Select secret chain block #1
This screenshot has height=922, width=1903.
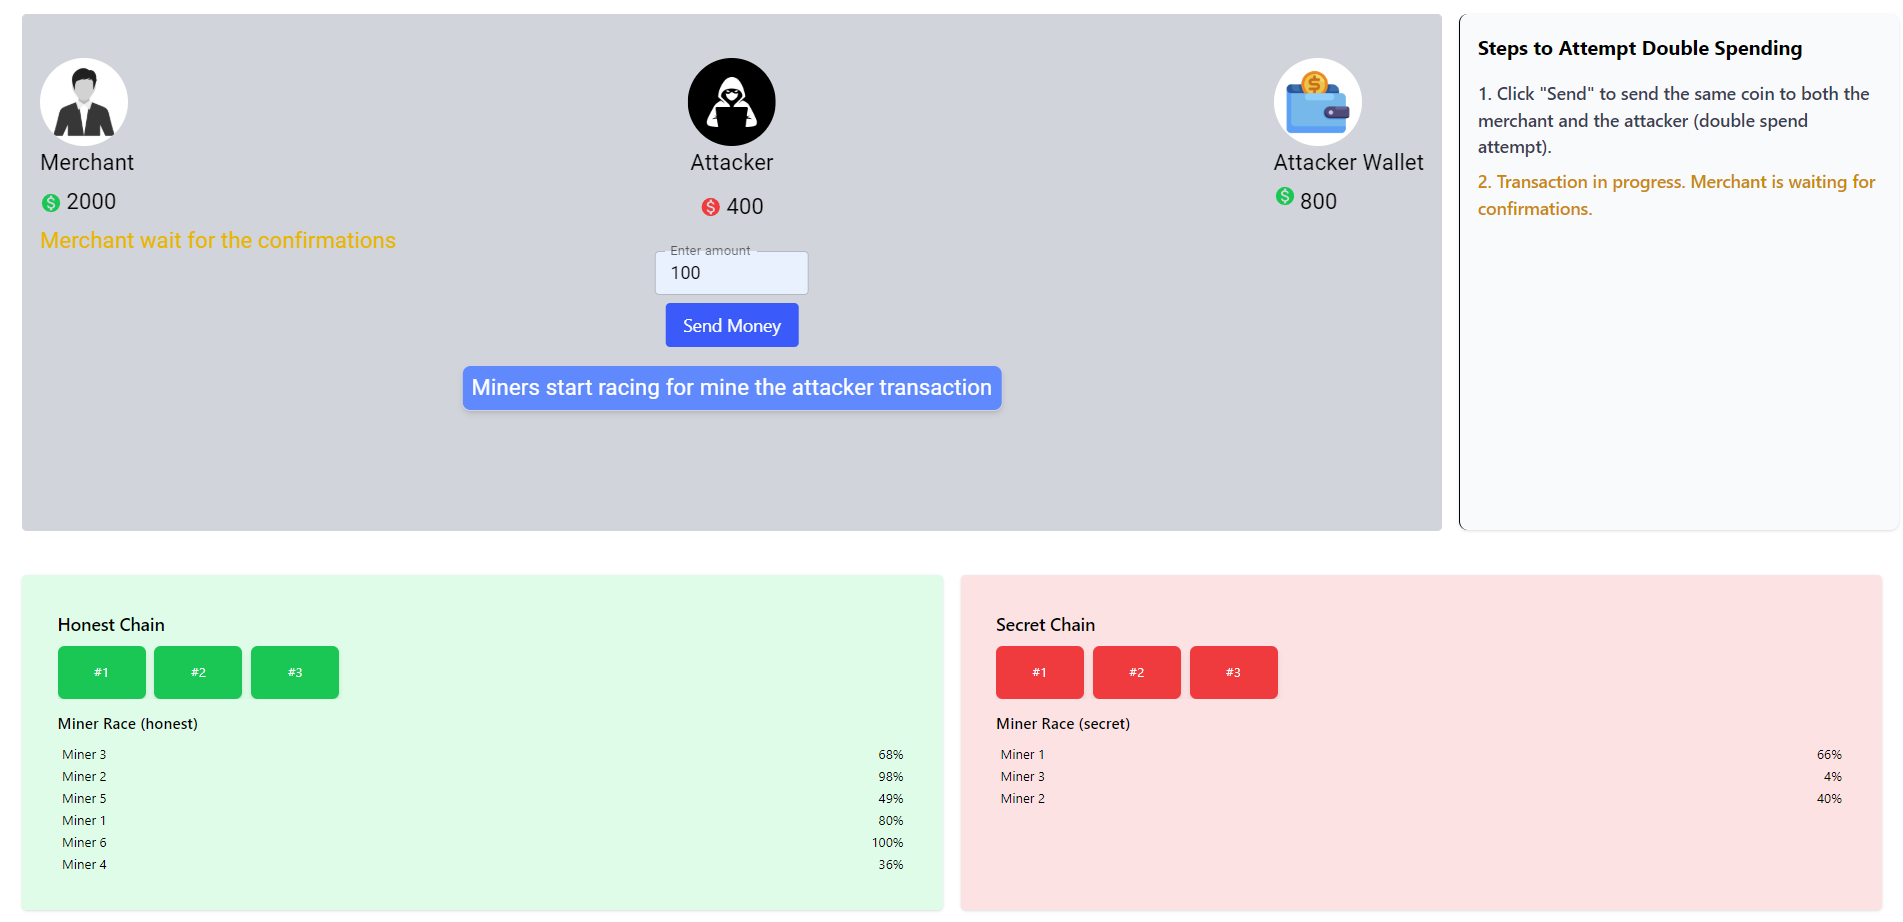[1039, 672]
